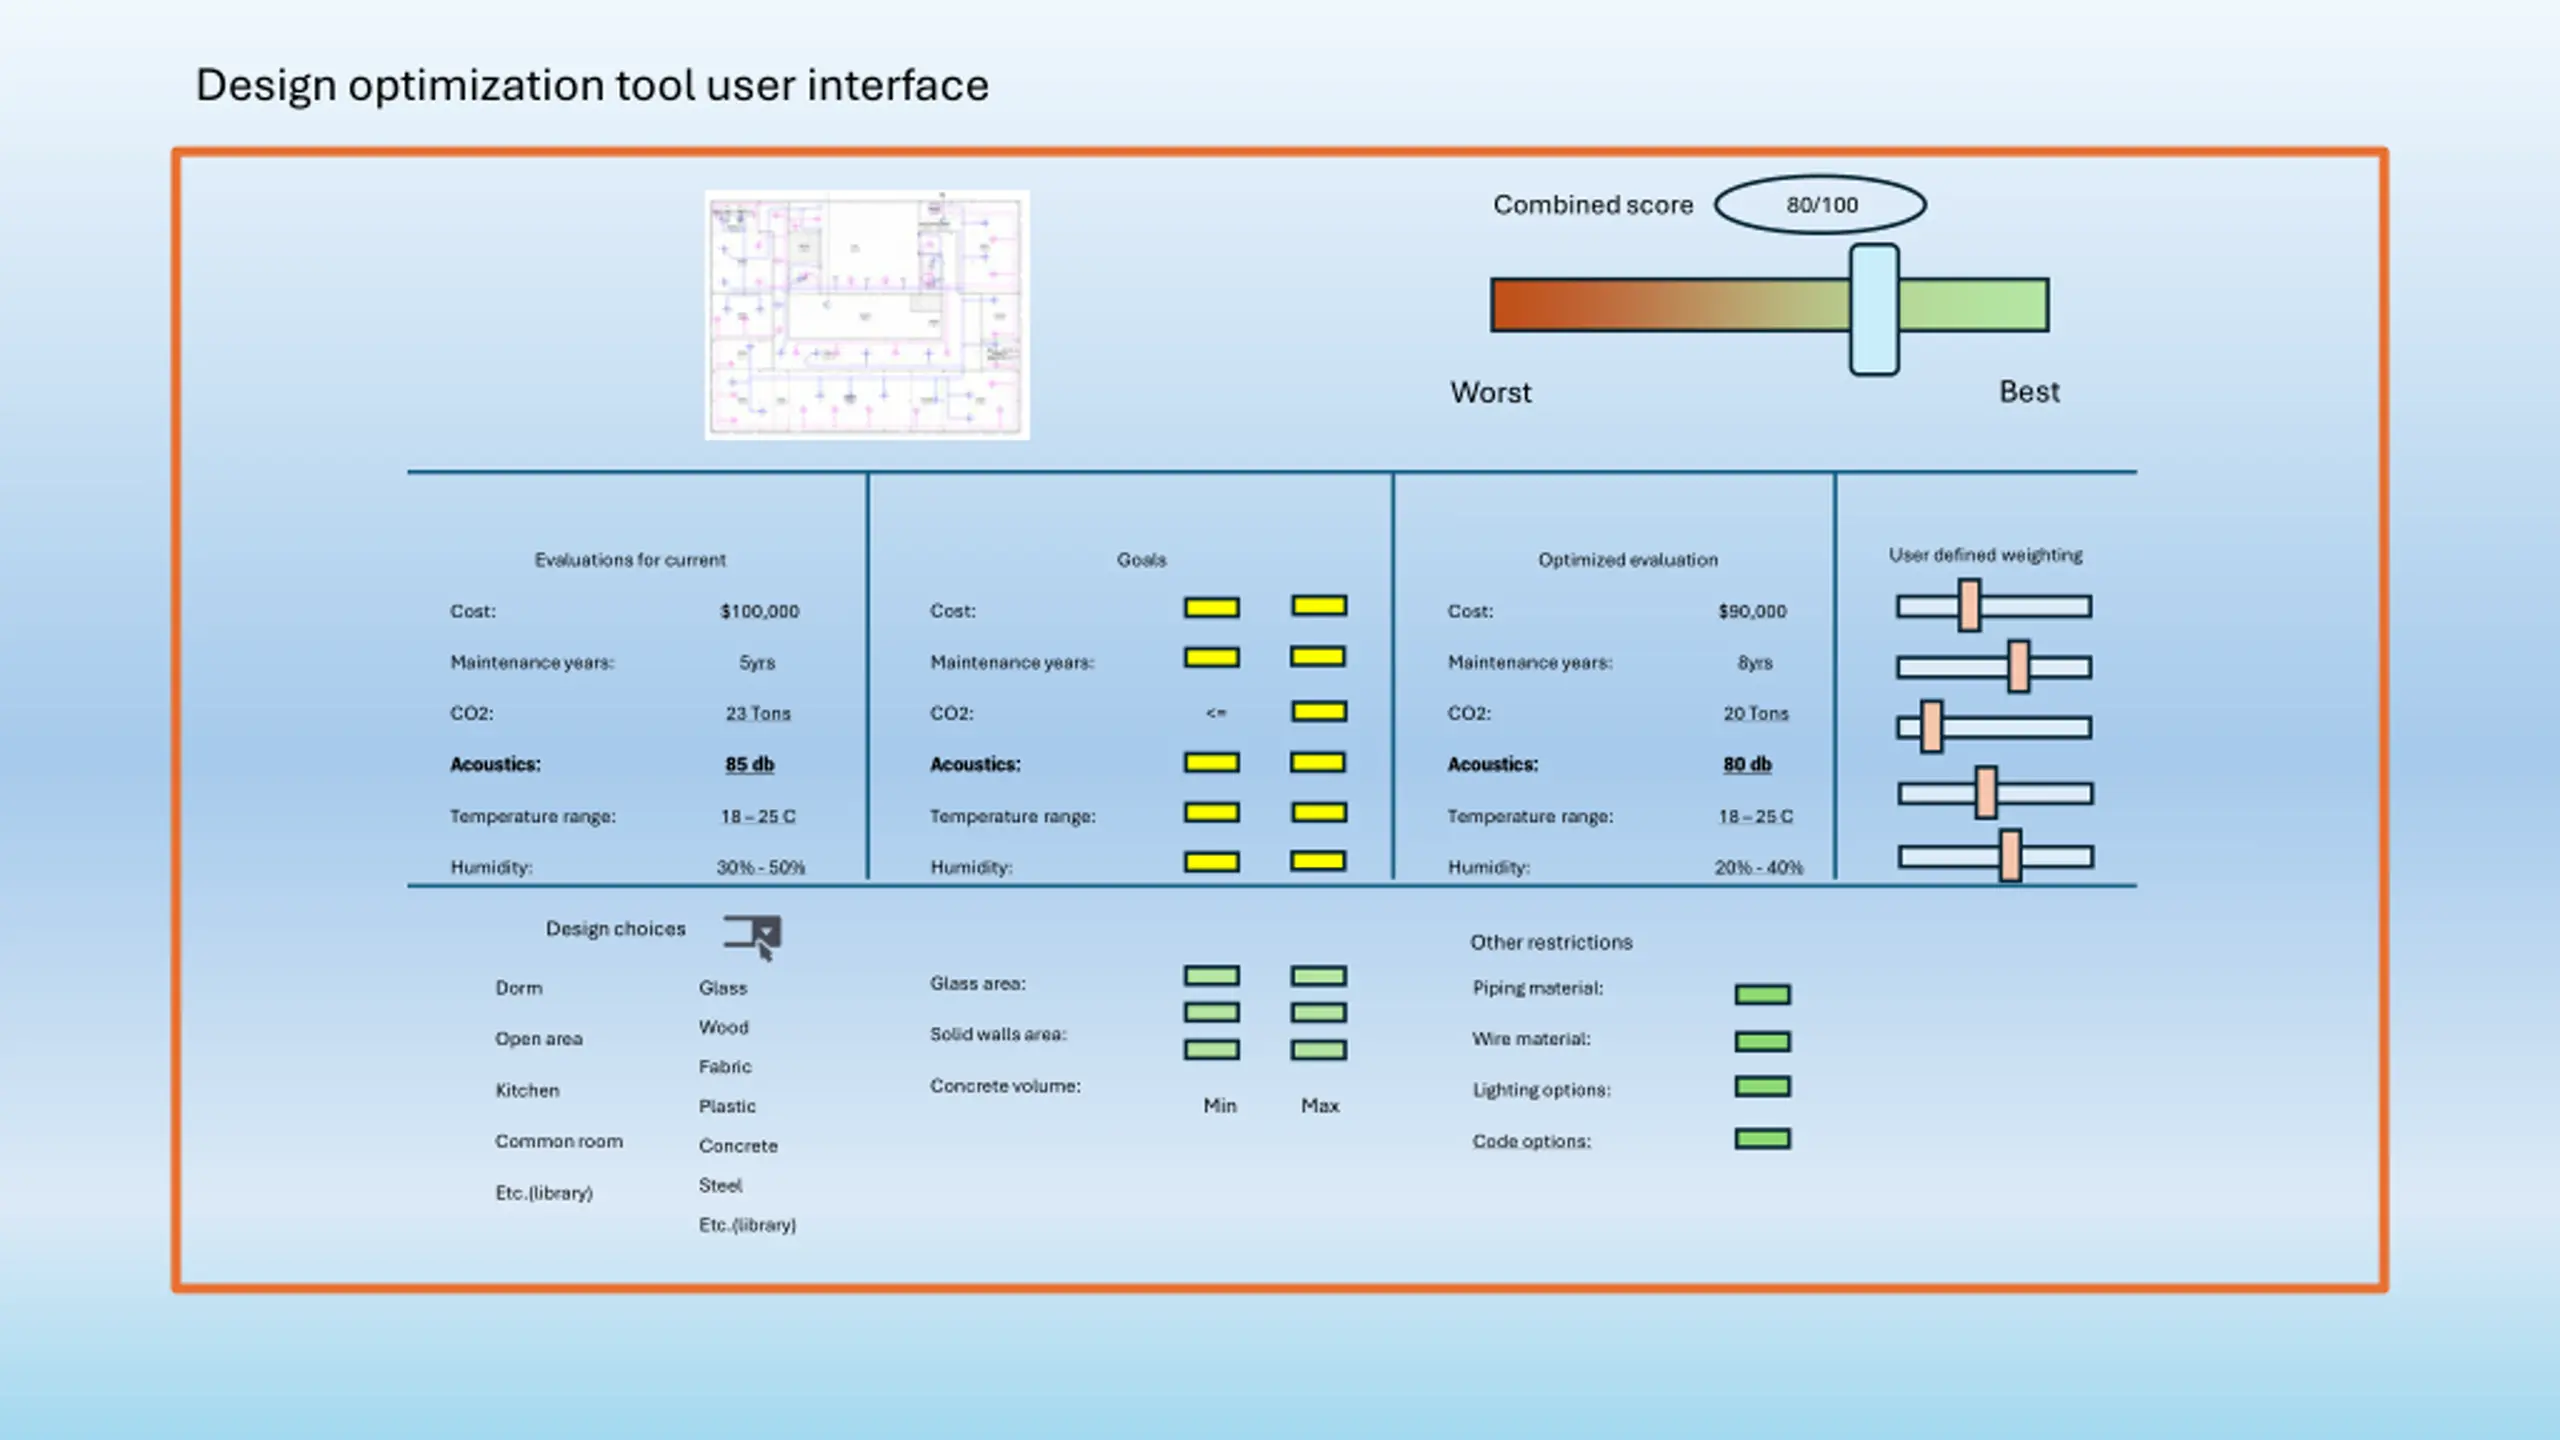Click the CO2 goal '<=' operator

pos(1215,712)
